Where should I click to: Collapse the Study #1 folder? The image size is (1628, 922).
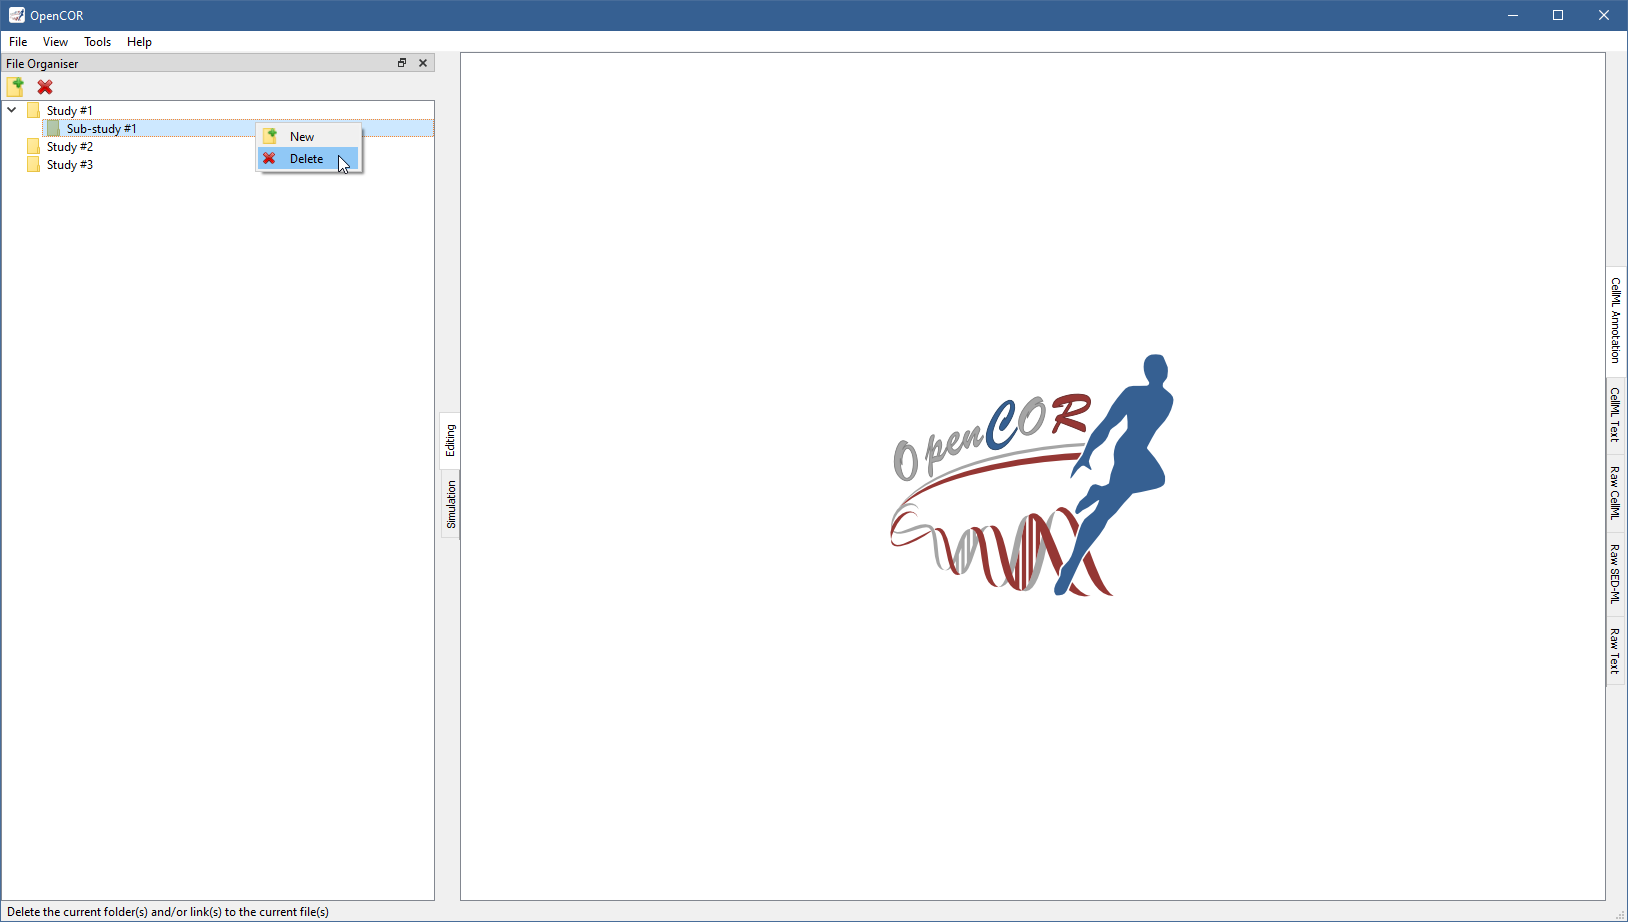[x=12, y=110]
